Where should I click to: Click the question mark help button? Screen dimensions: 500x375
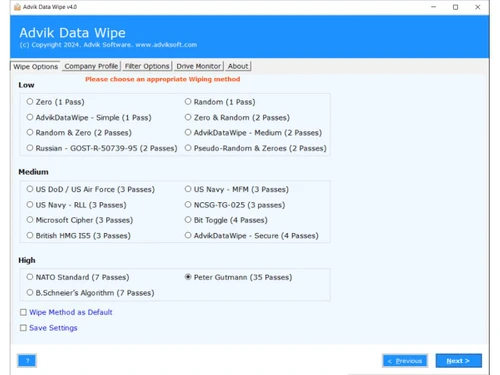[27, 361]
